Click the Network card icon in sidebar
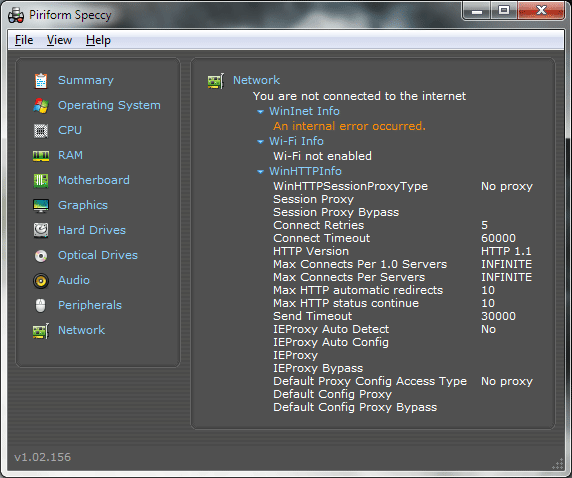Screen dimensions: 572x478 (41, 331)
